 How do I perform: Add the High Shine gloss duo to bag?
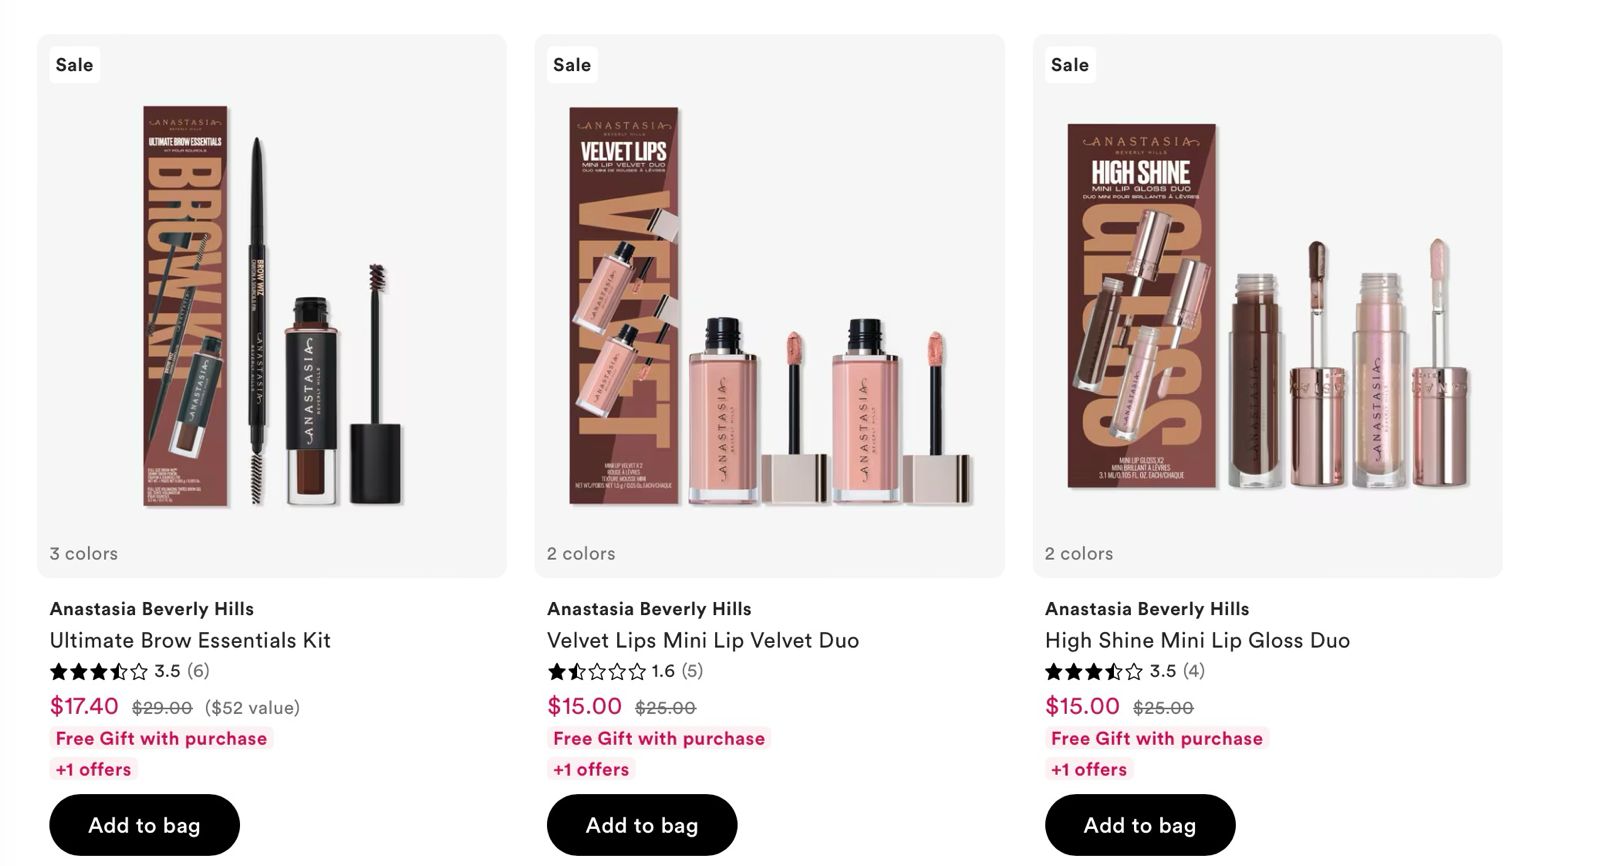tap(1139, 825)
